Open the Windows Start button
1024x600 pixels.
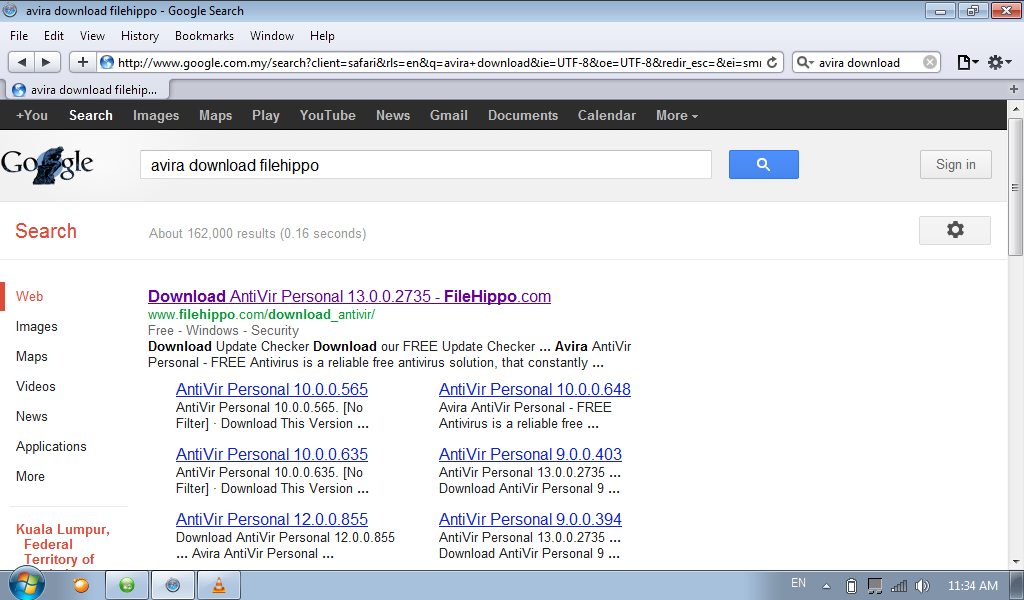26,584
